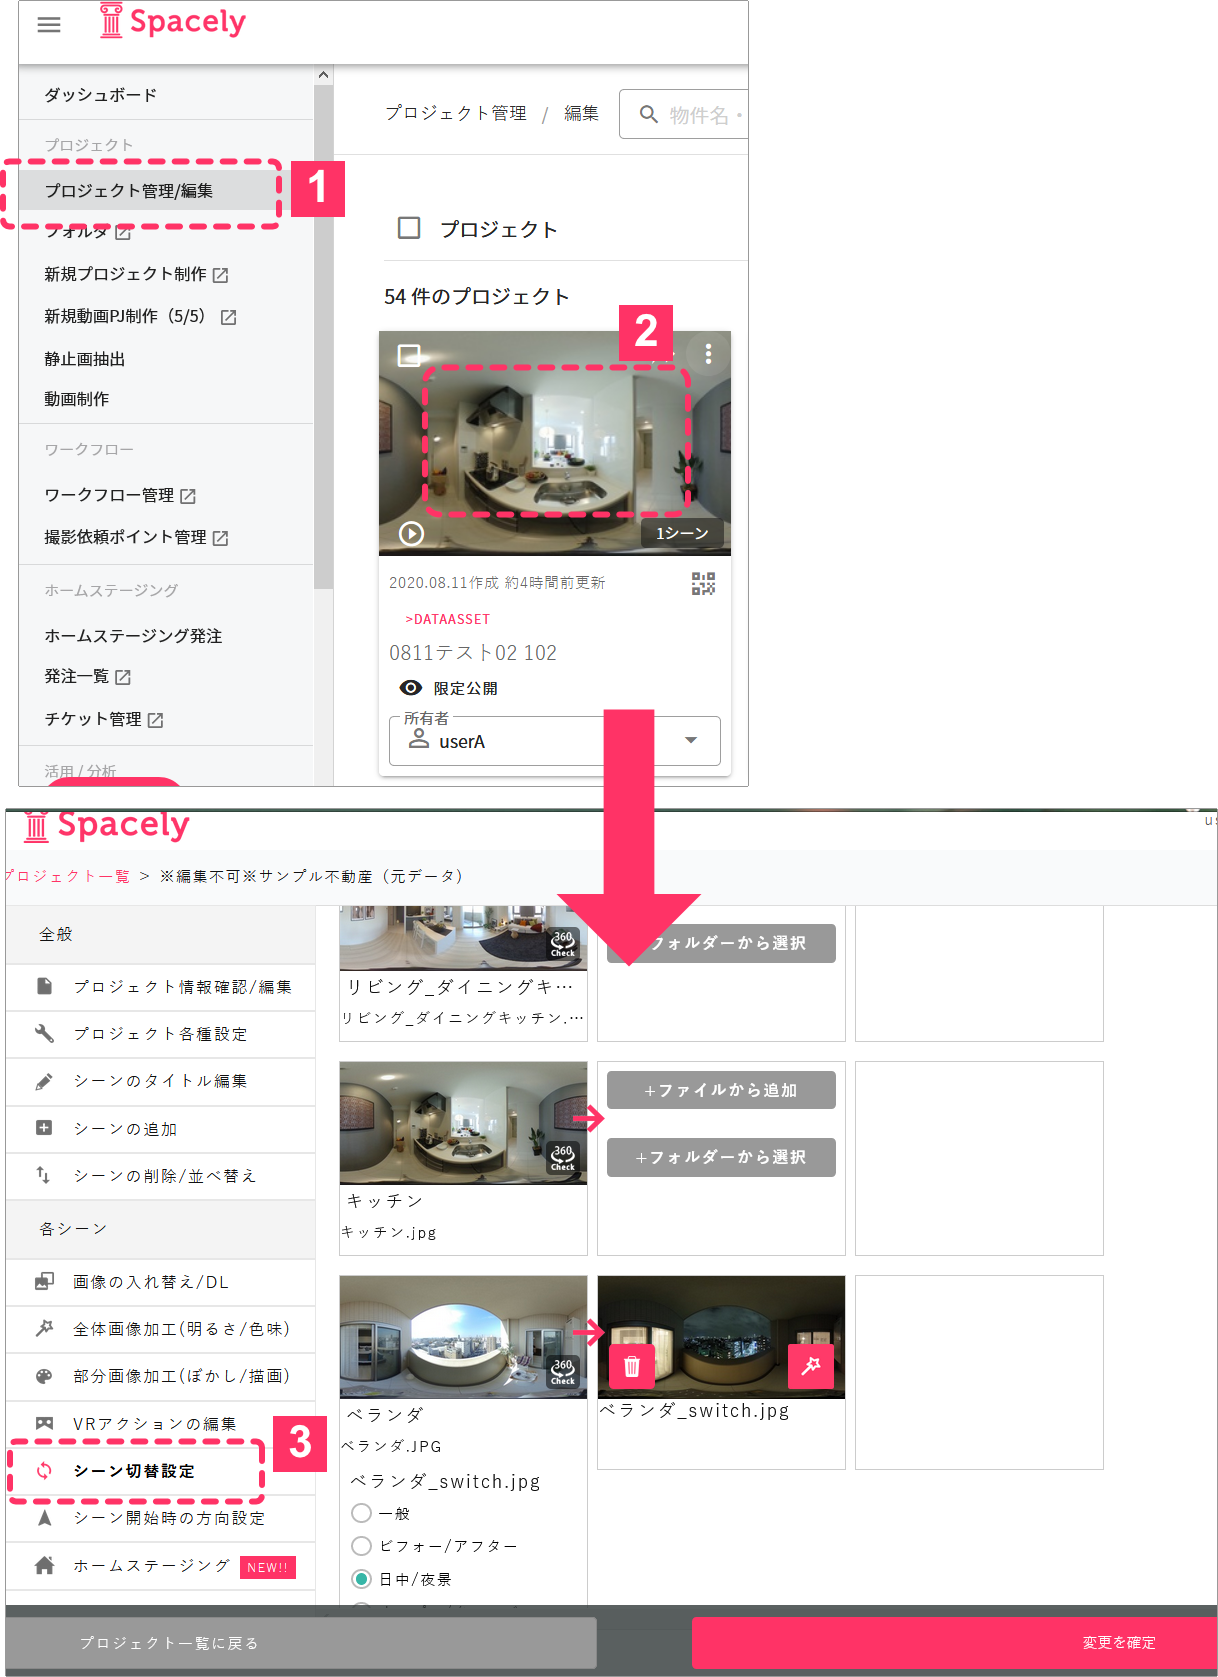Open 静止画抽出 in the sidebar
This screenshot has width=1218, height=1677.
coord(85,359)
